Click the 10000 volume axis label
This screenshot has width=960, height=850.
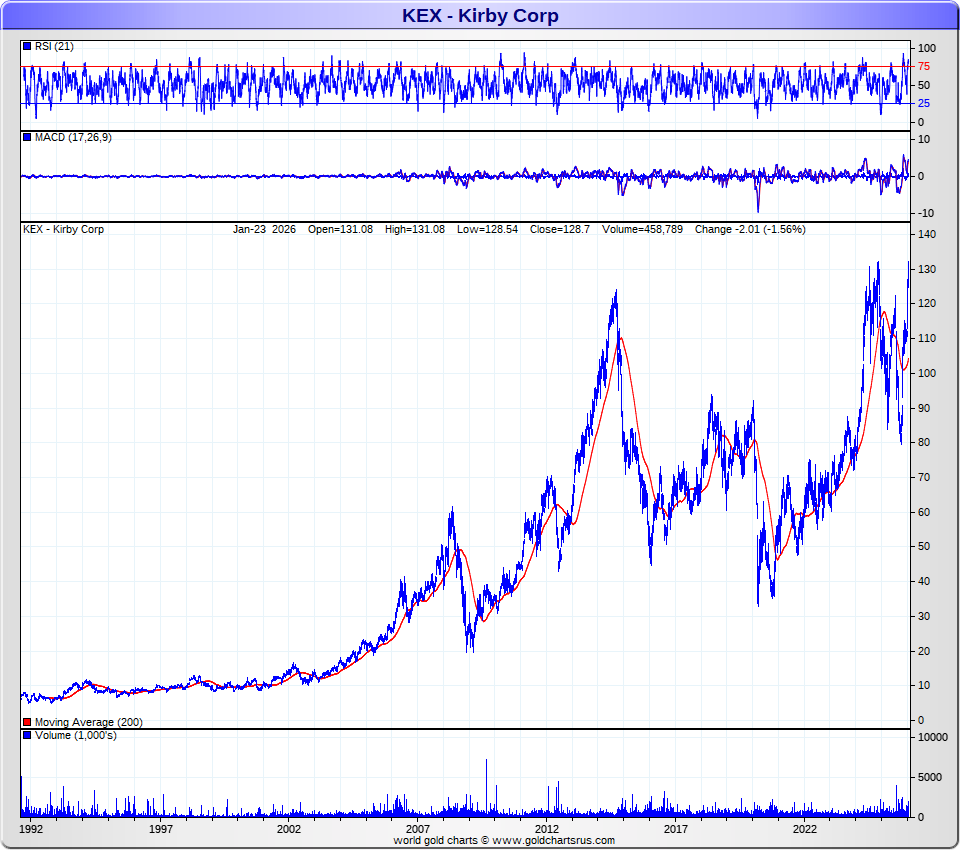(x=932, y=737)
